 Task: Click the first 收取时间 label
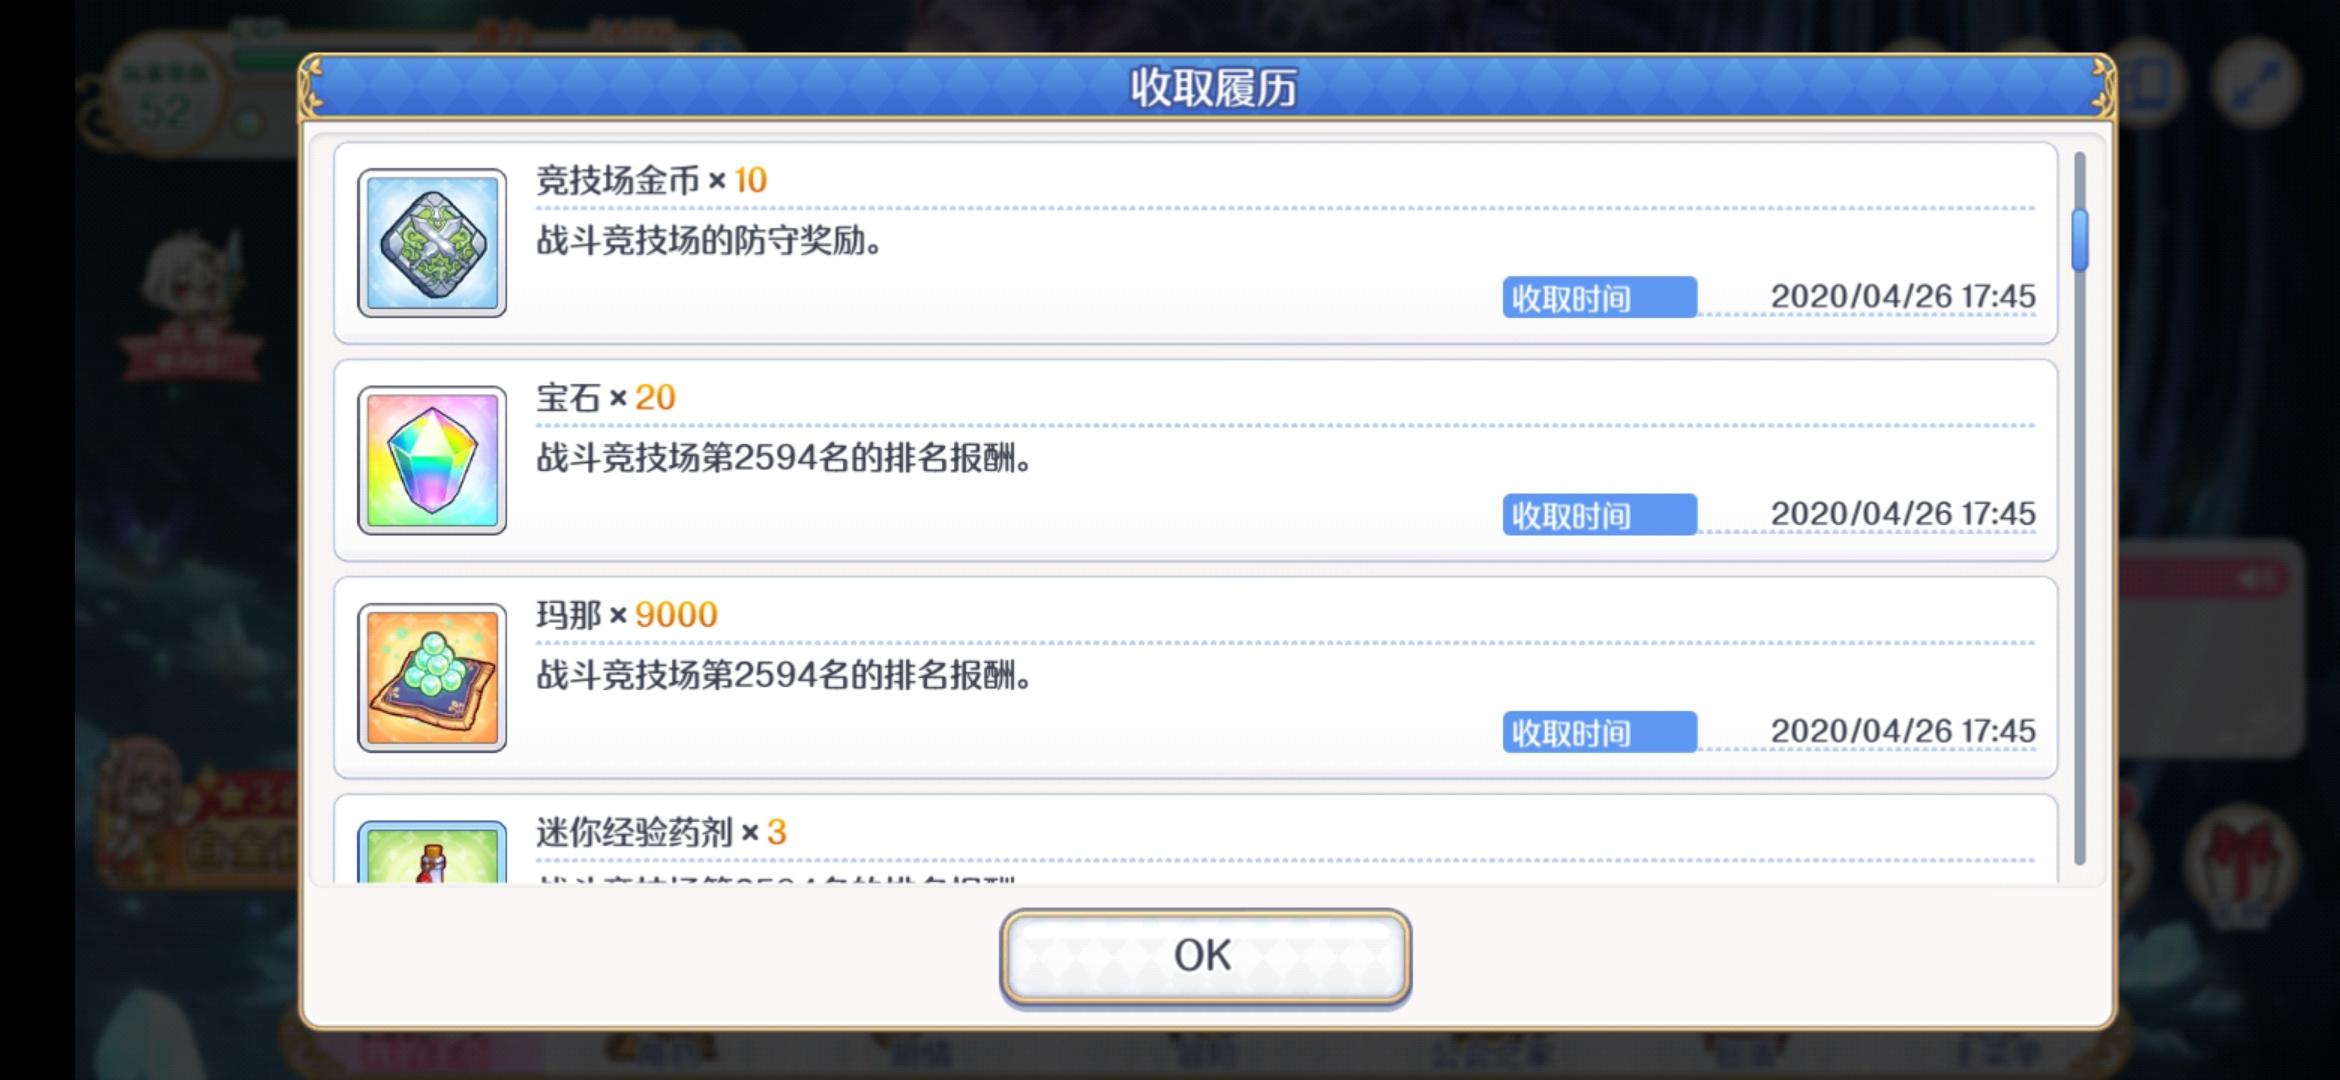[1599, 298]
